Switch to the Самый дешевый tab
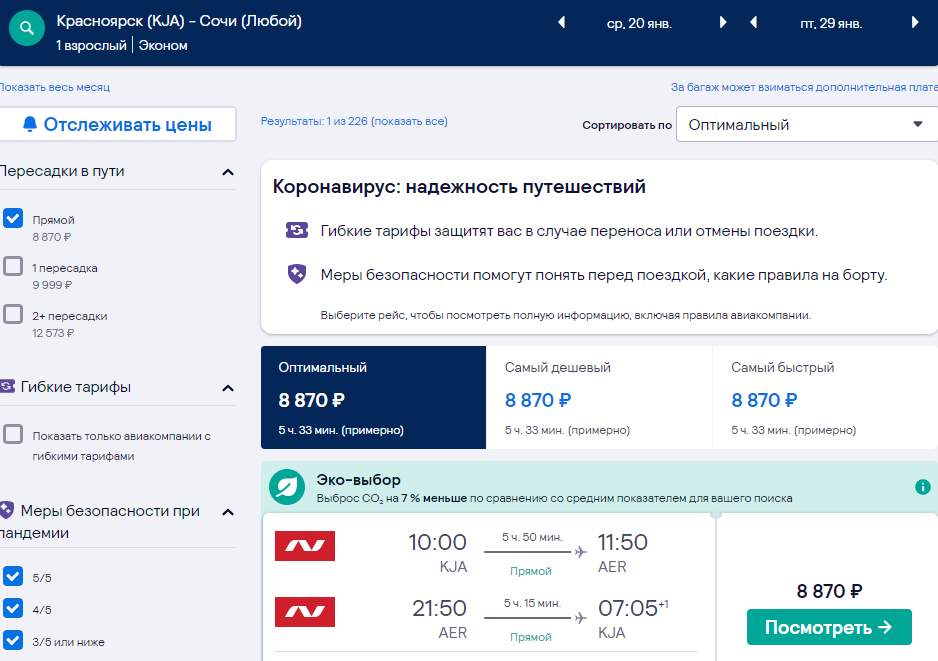The width and height of the screenshot is (938, 661). click(599, 397)
